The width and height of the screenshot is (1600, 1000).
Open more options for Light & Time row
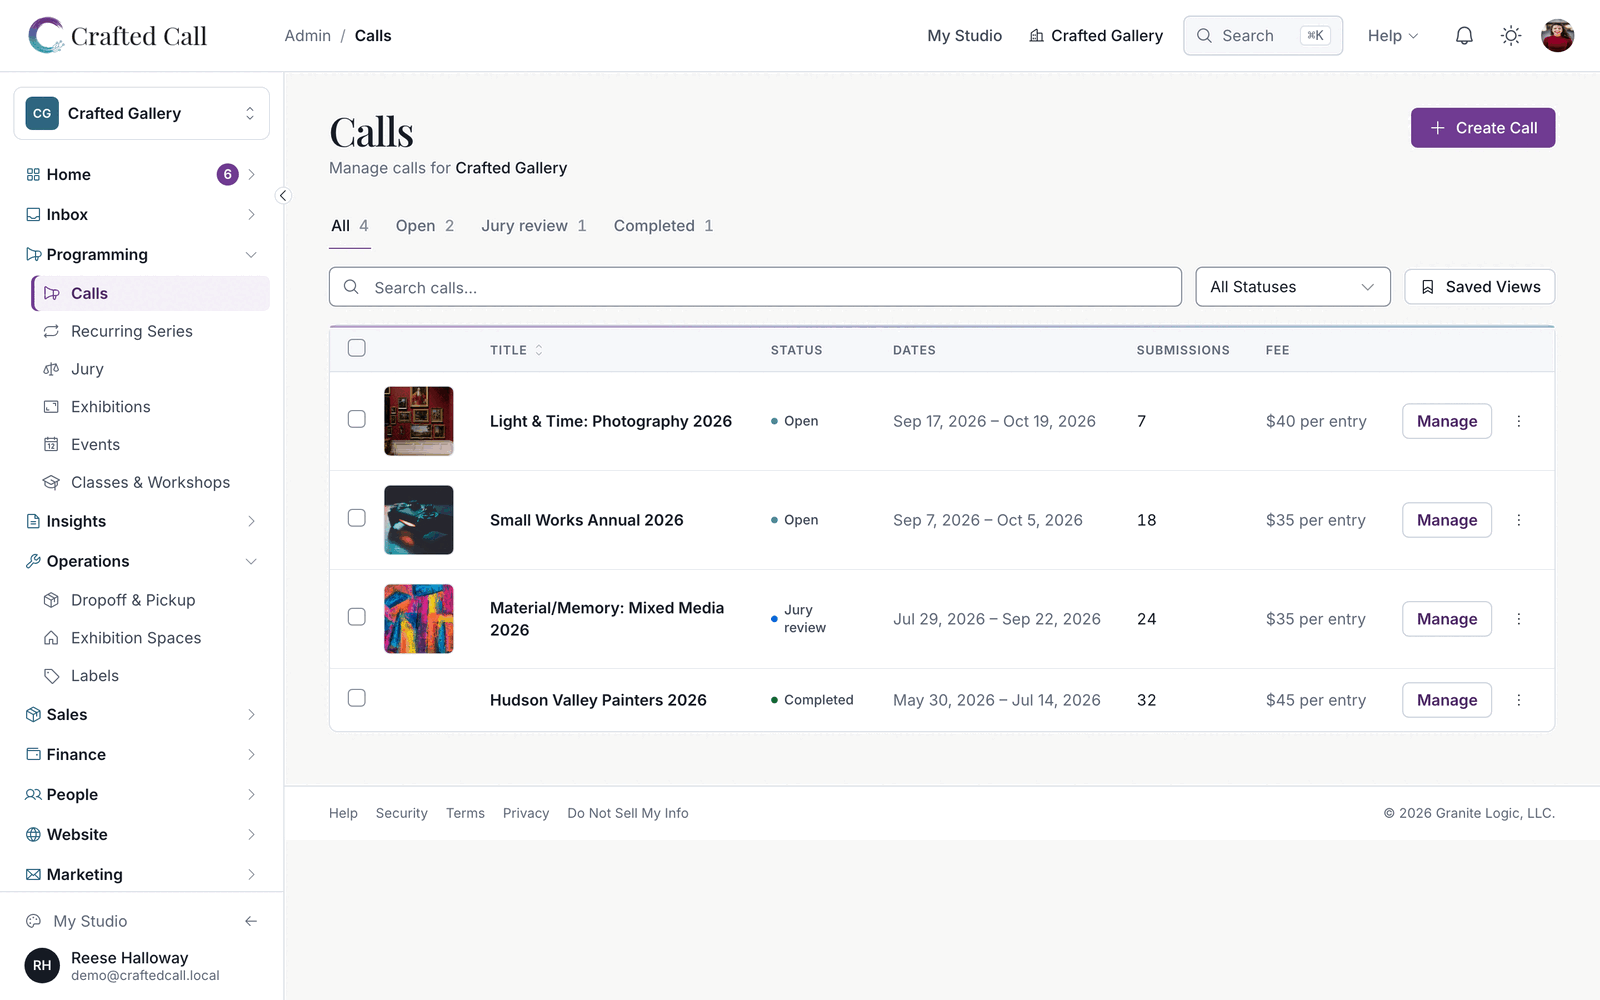click(1519, 421)
